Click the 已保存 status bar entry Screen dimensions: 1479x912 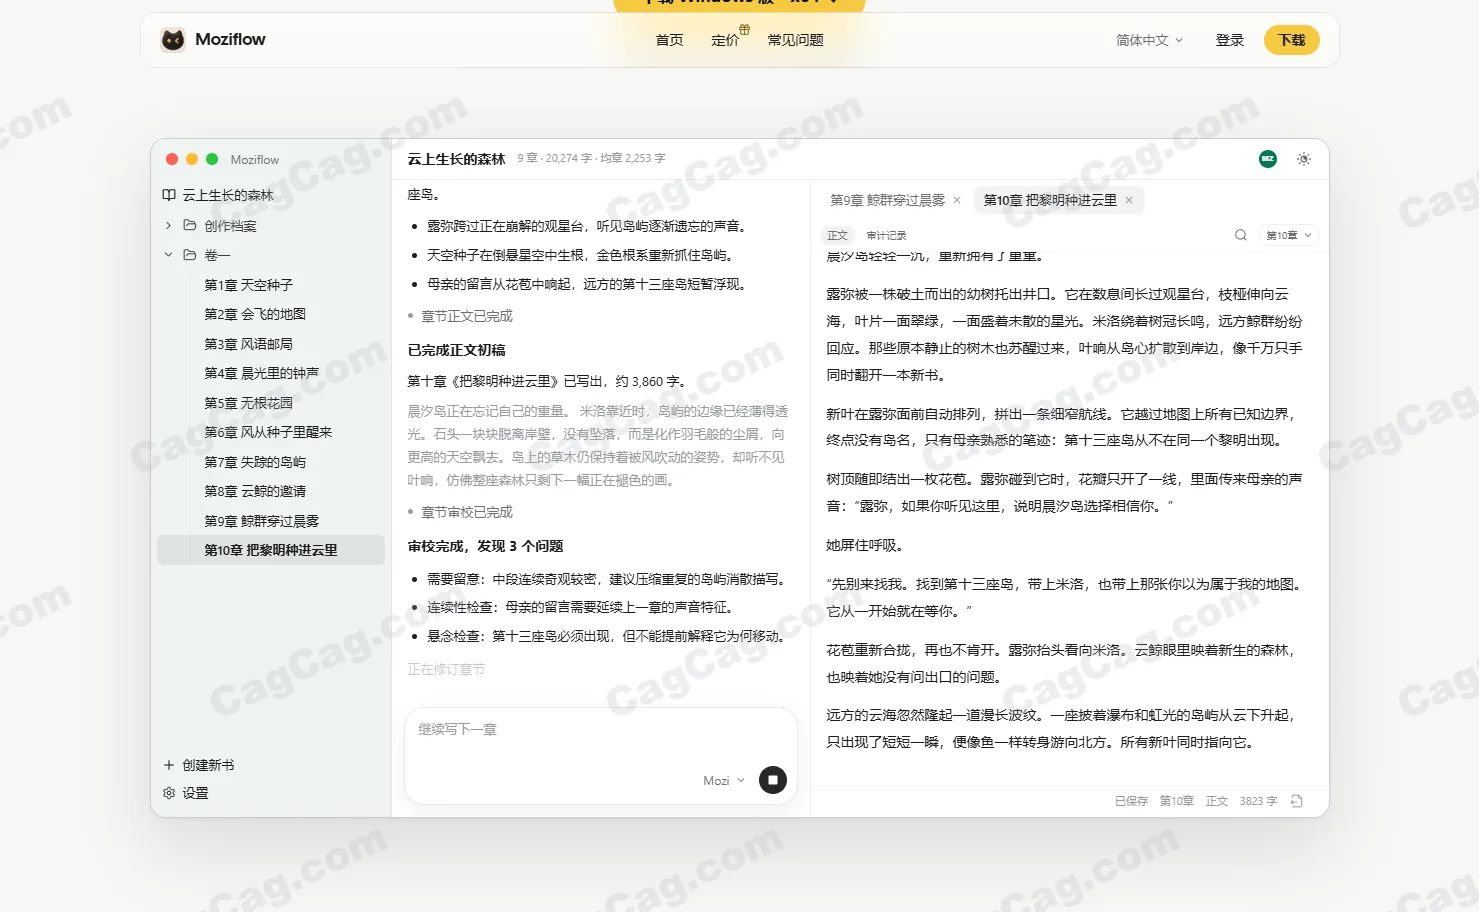point(1131,801)
